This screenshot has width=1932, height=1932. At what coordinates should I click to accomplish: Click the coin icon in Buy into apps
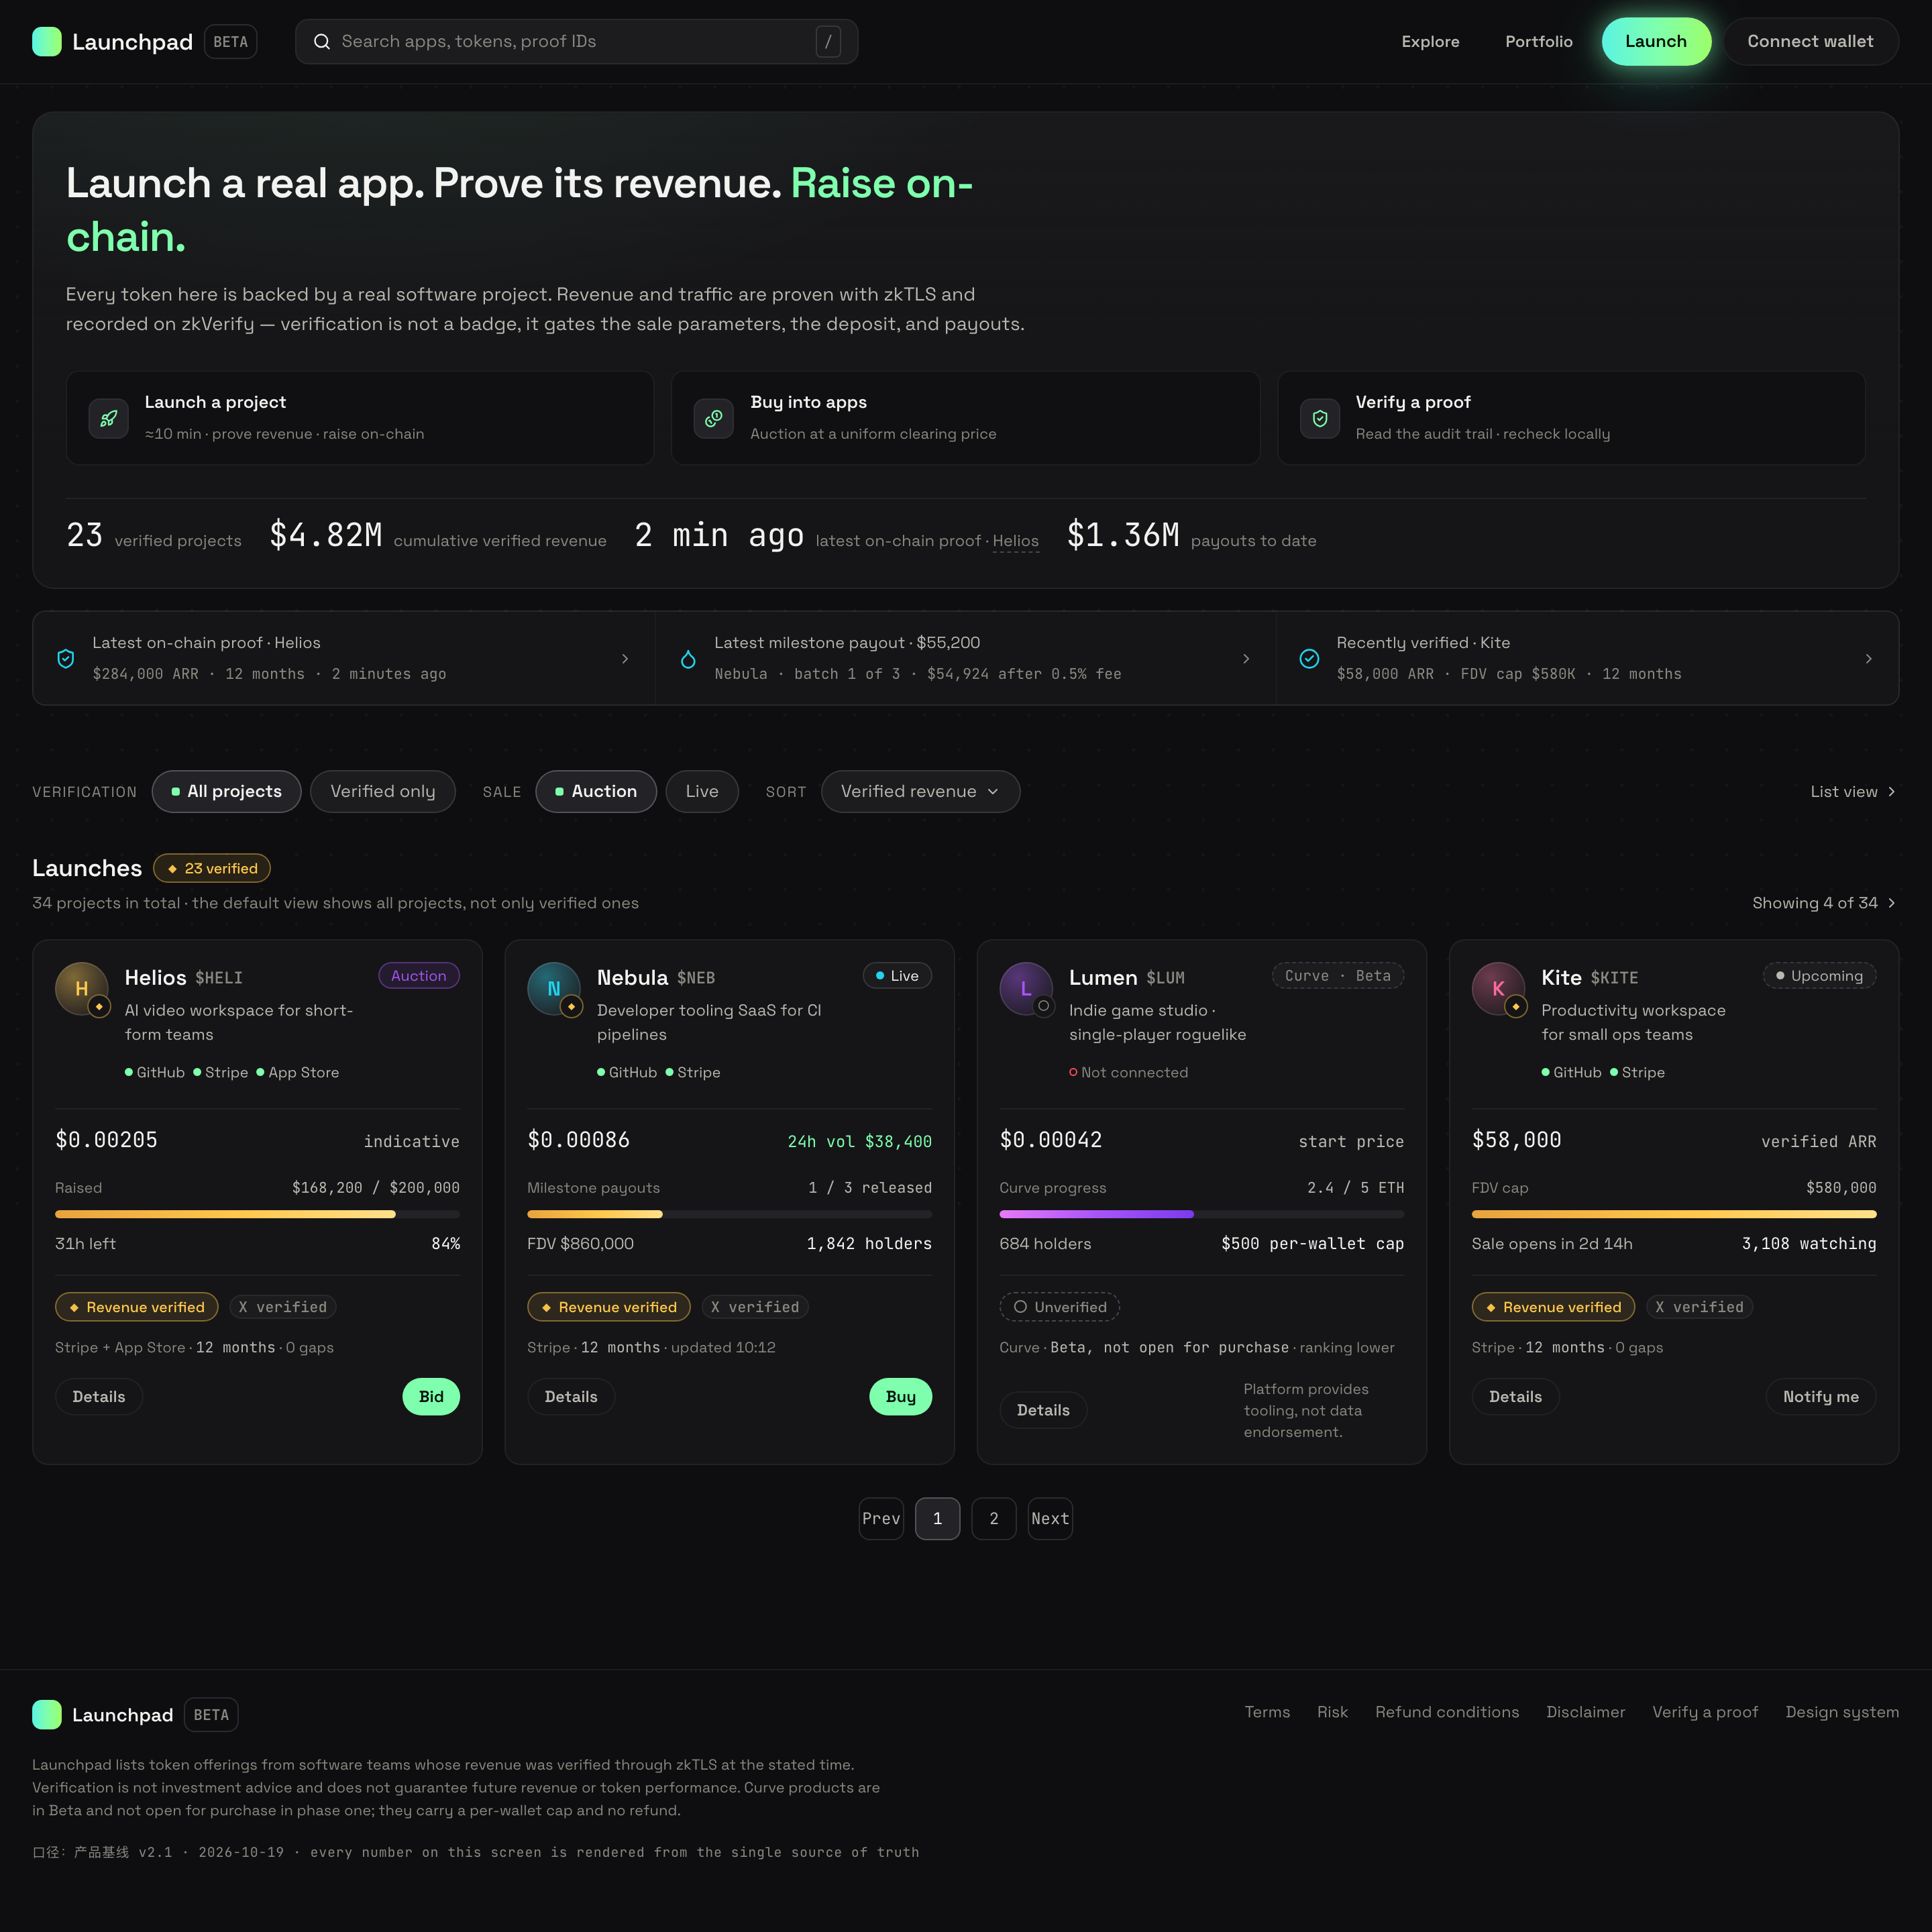point(714,418)
